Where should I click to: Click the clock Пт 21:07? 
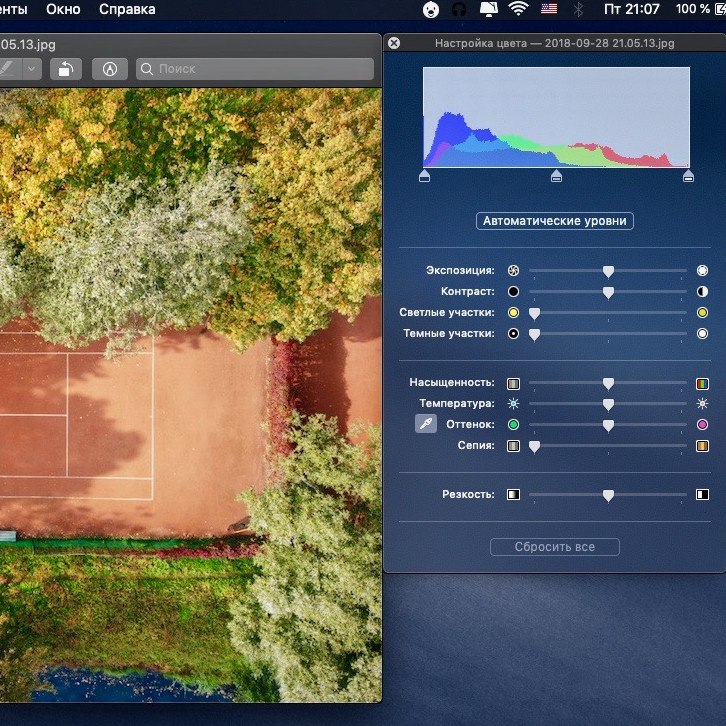tap(632, 9)
